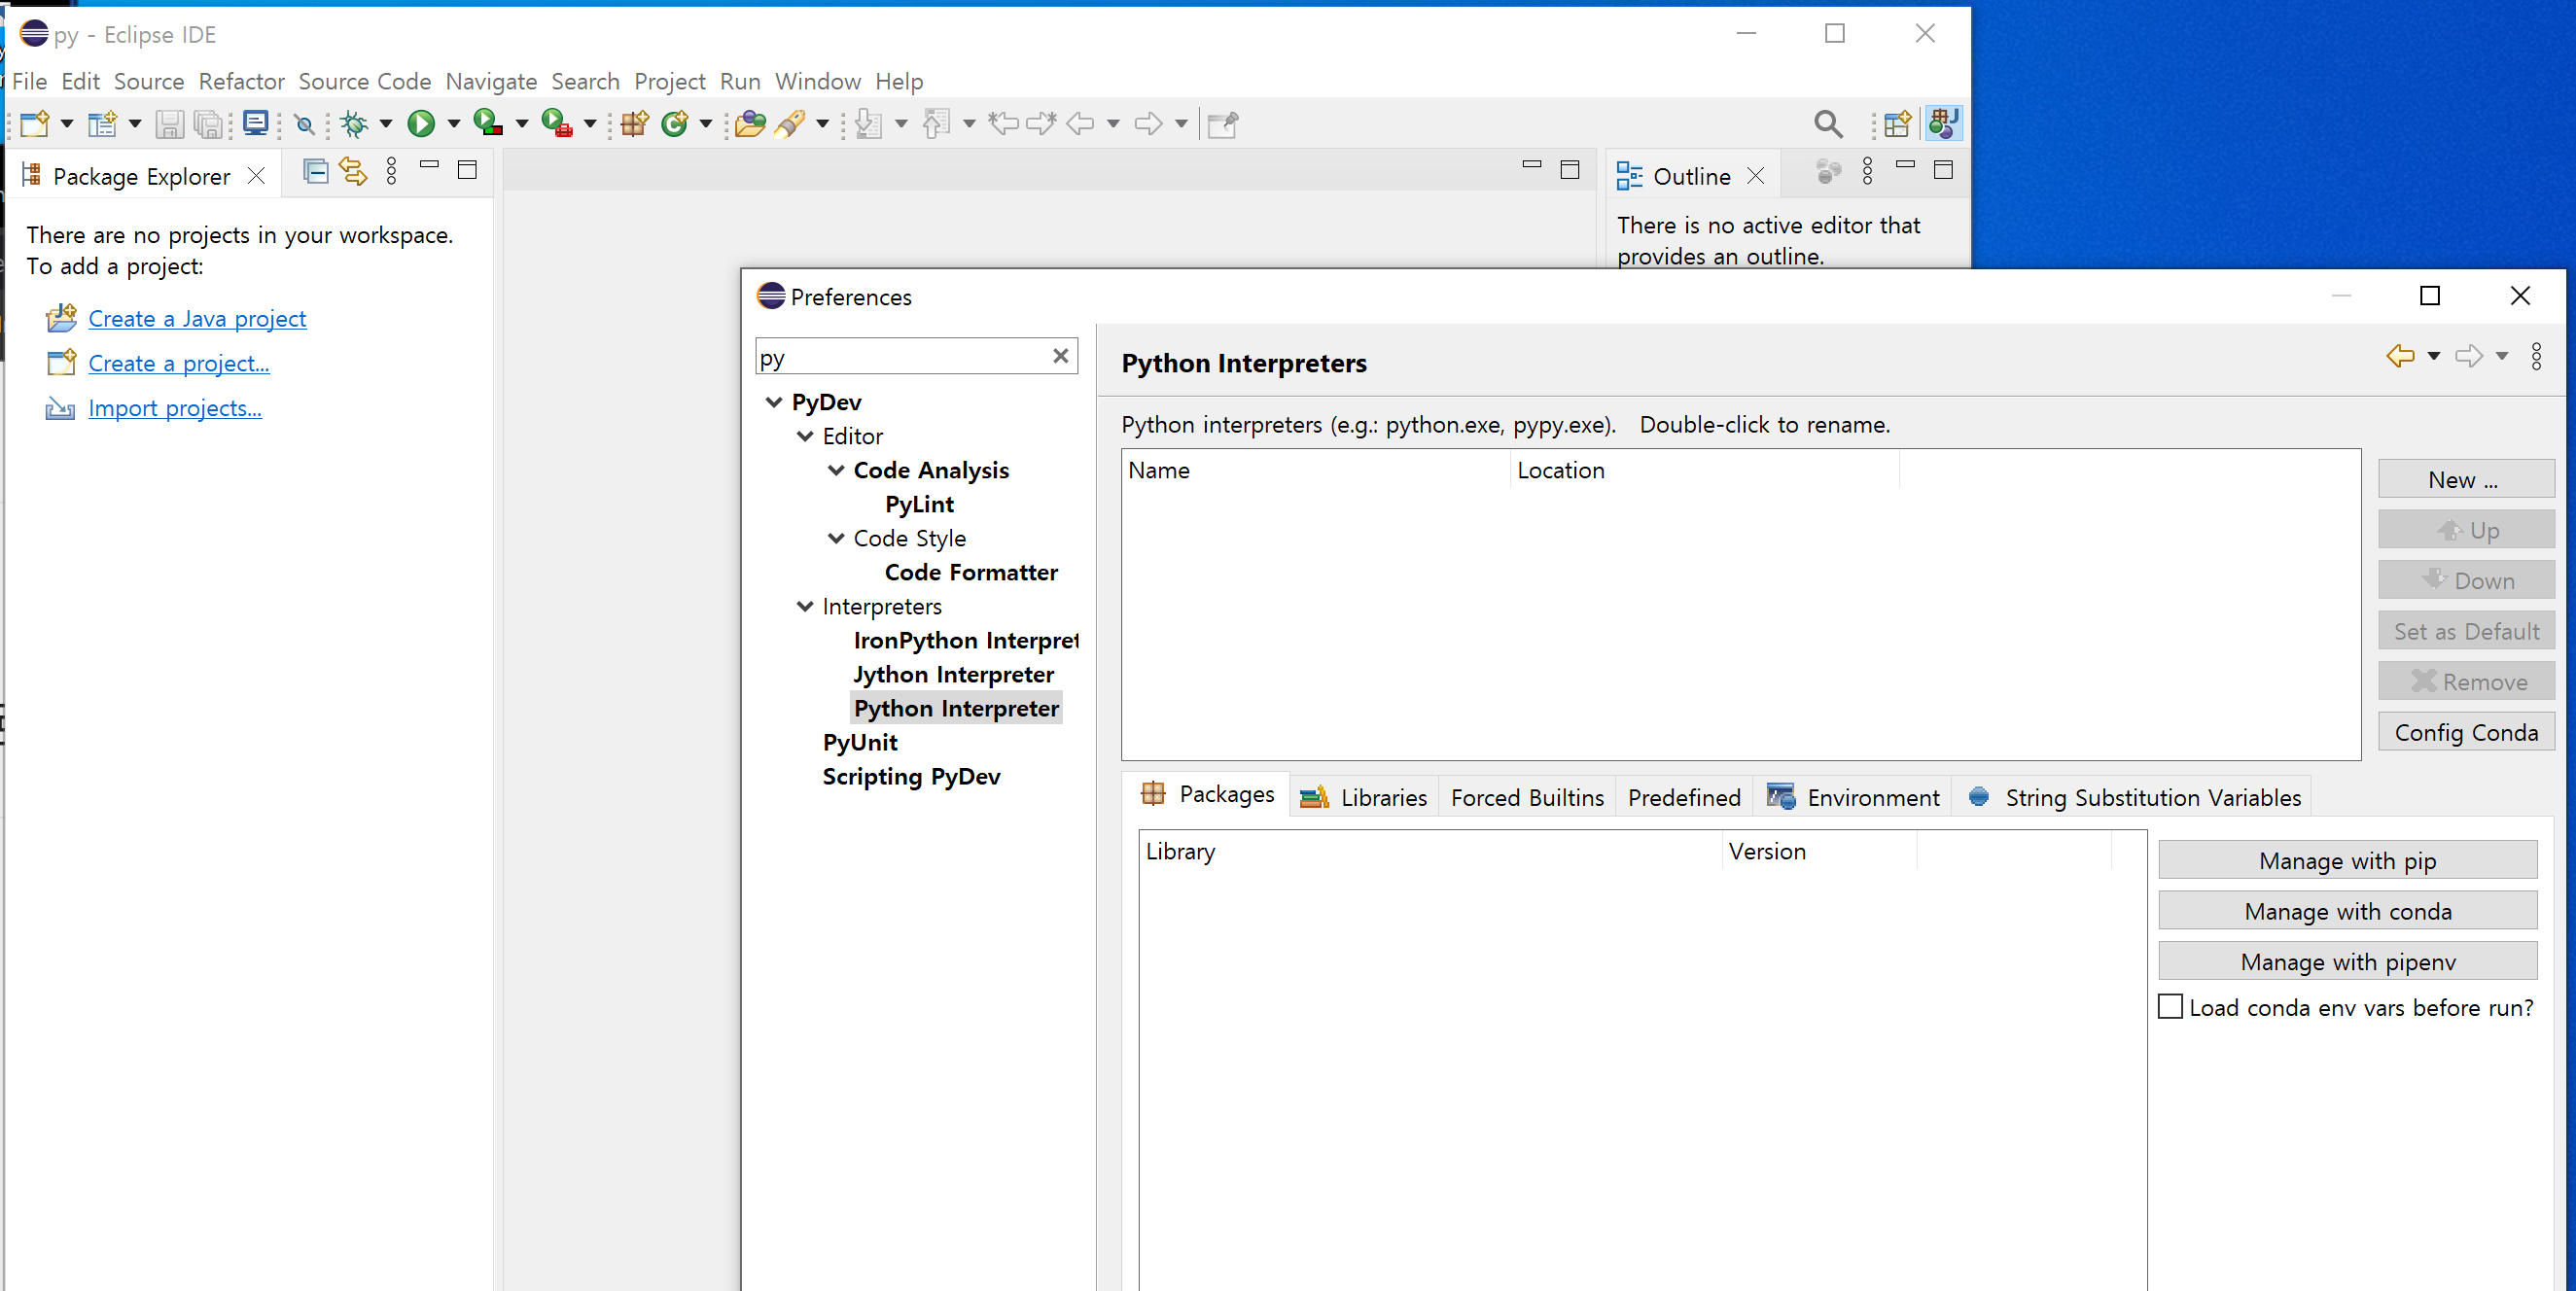Toggle Link with Editor in Package Explorer
2576x1291 pixels.
pos(353,172)
